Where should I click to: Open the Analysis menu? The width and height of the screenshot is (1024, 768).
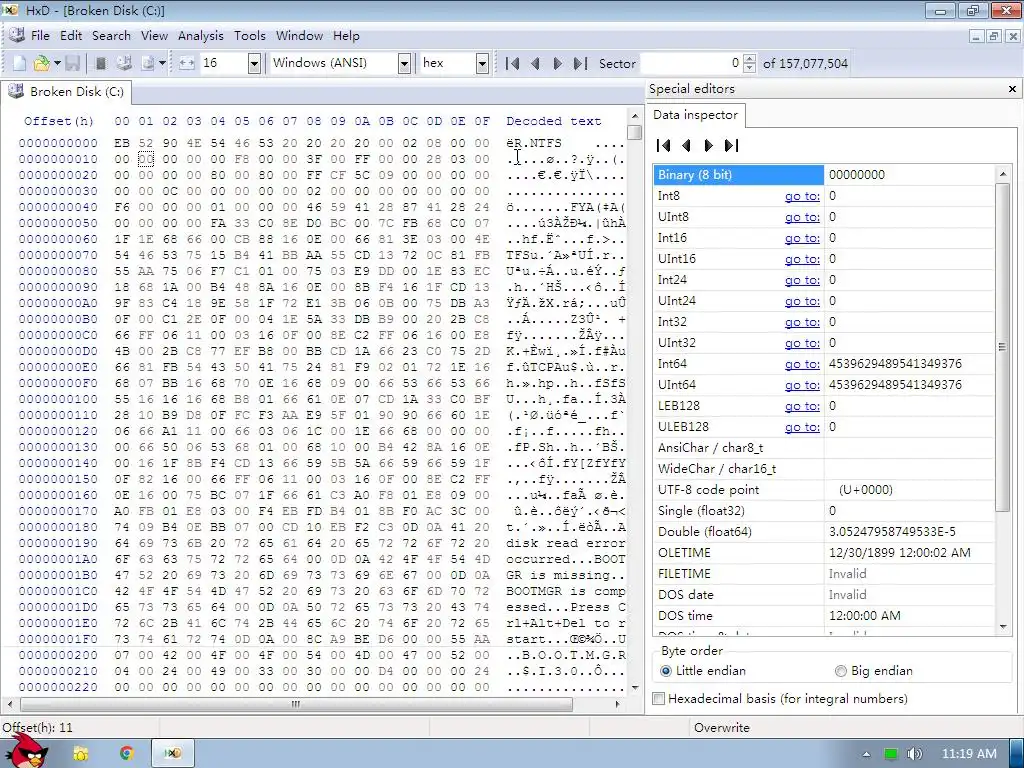(x=200, y=36)
